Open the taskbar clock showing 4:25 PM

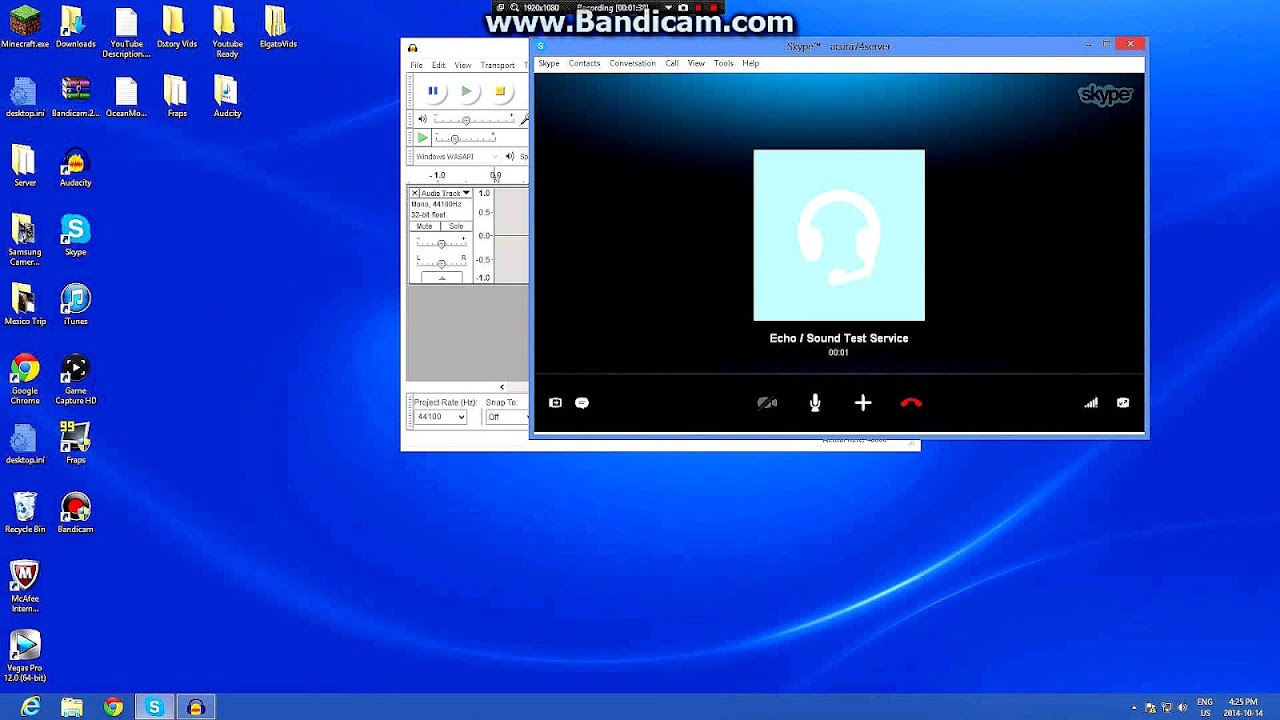click(1243, 707)
